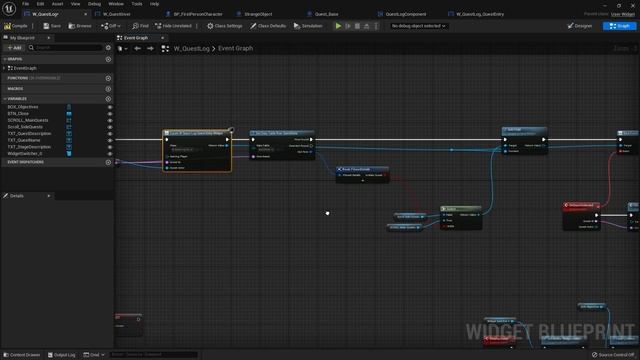The width and height of the screenshot is (640, 360).
Task: Open Class Settings
Action: point(224,26)
